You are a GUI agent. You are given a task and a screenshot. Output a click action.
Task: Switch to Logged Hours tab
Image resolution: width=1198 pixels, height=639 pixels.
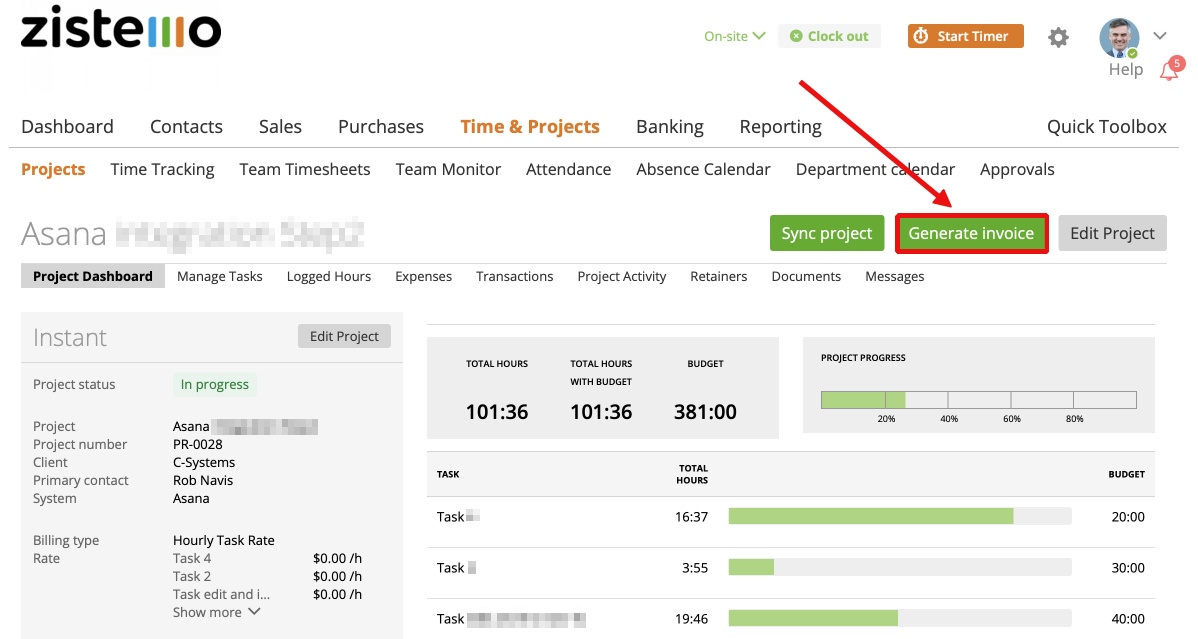pos(329,277)
